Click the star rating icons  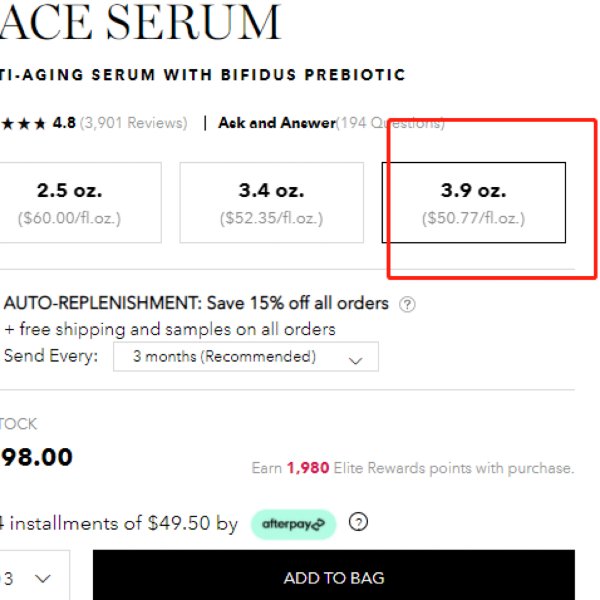[x=23, y=124]
